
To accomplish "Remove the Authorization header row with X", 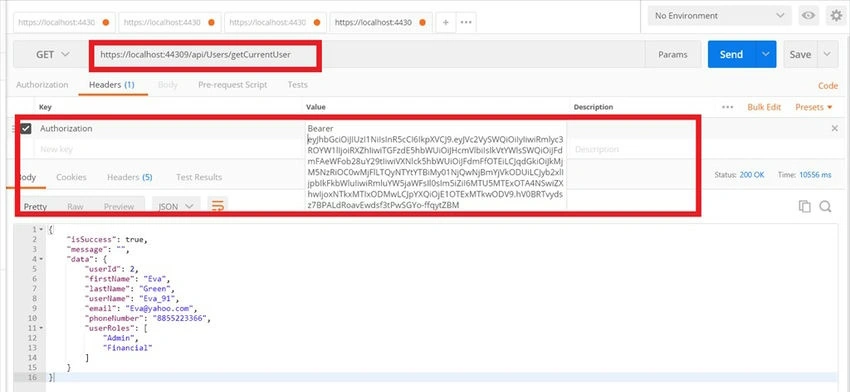I will pyautogui.click(x=835, y=128).
